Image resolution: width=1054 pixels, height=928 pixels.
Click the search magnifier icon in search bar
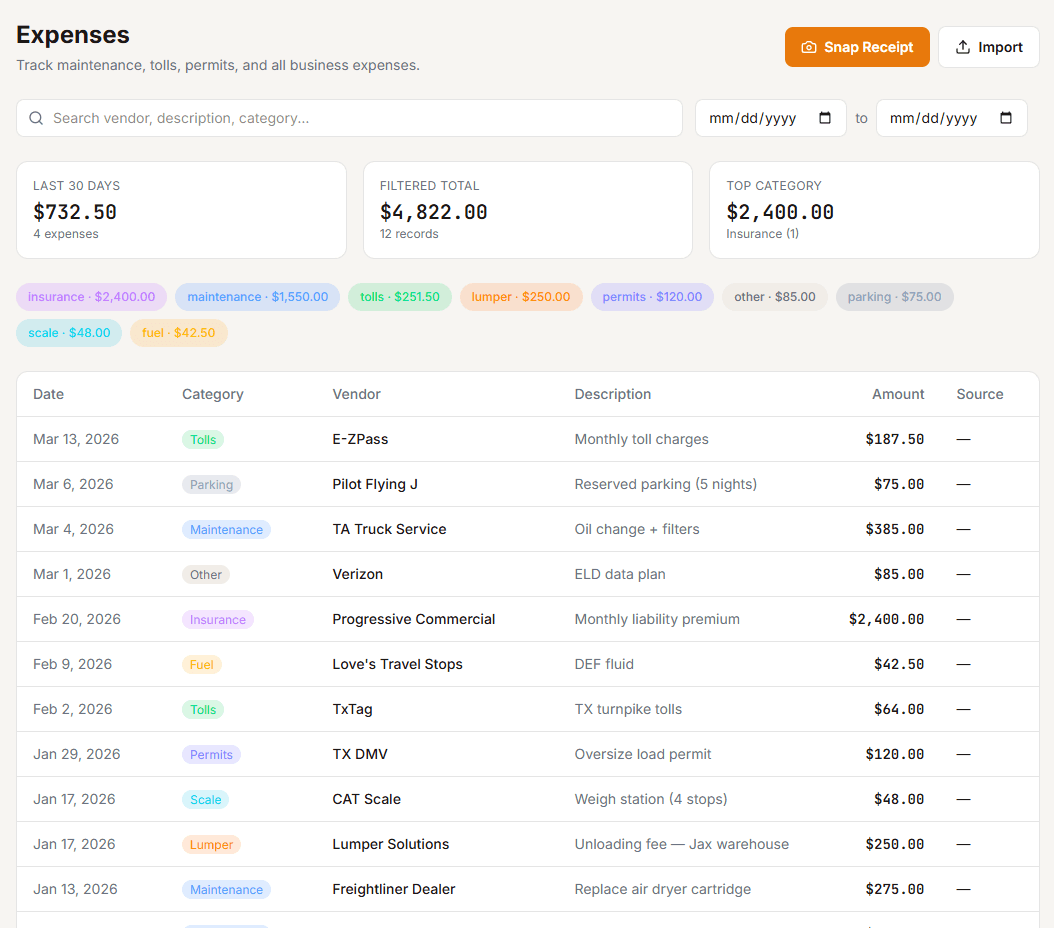(x=36, y=118)
